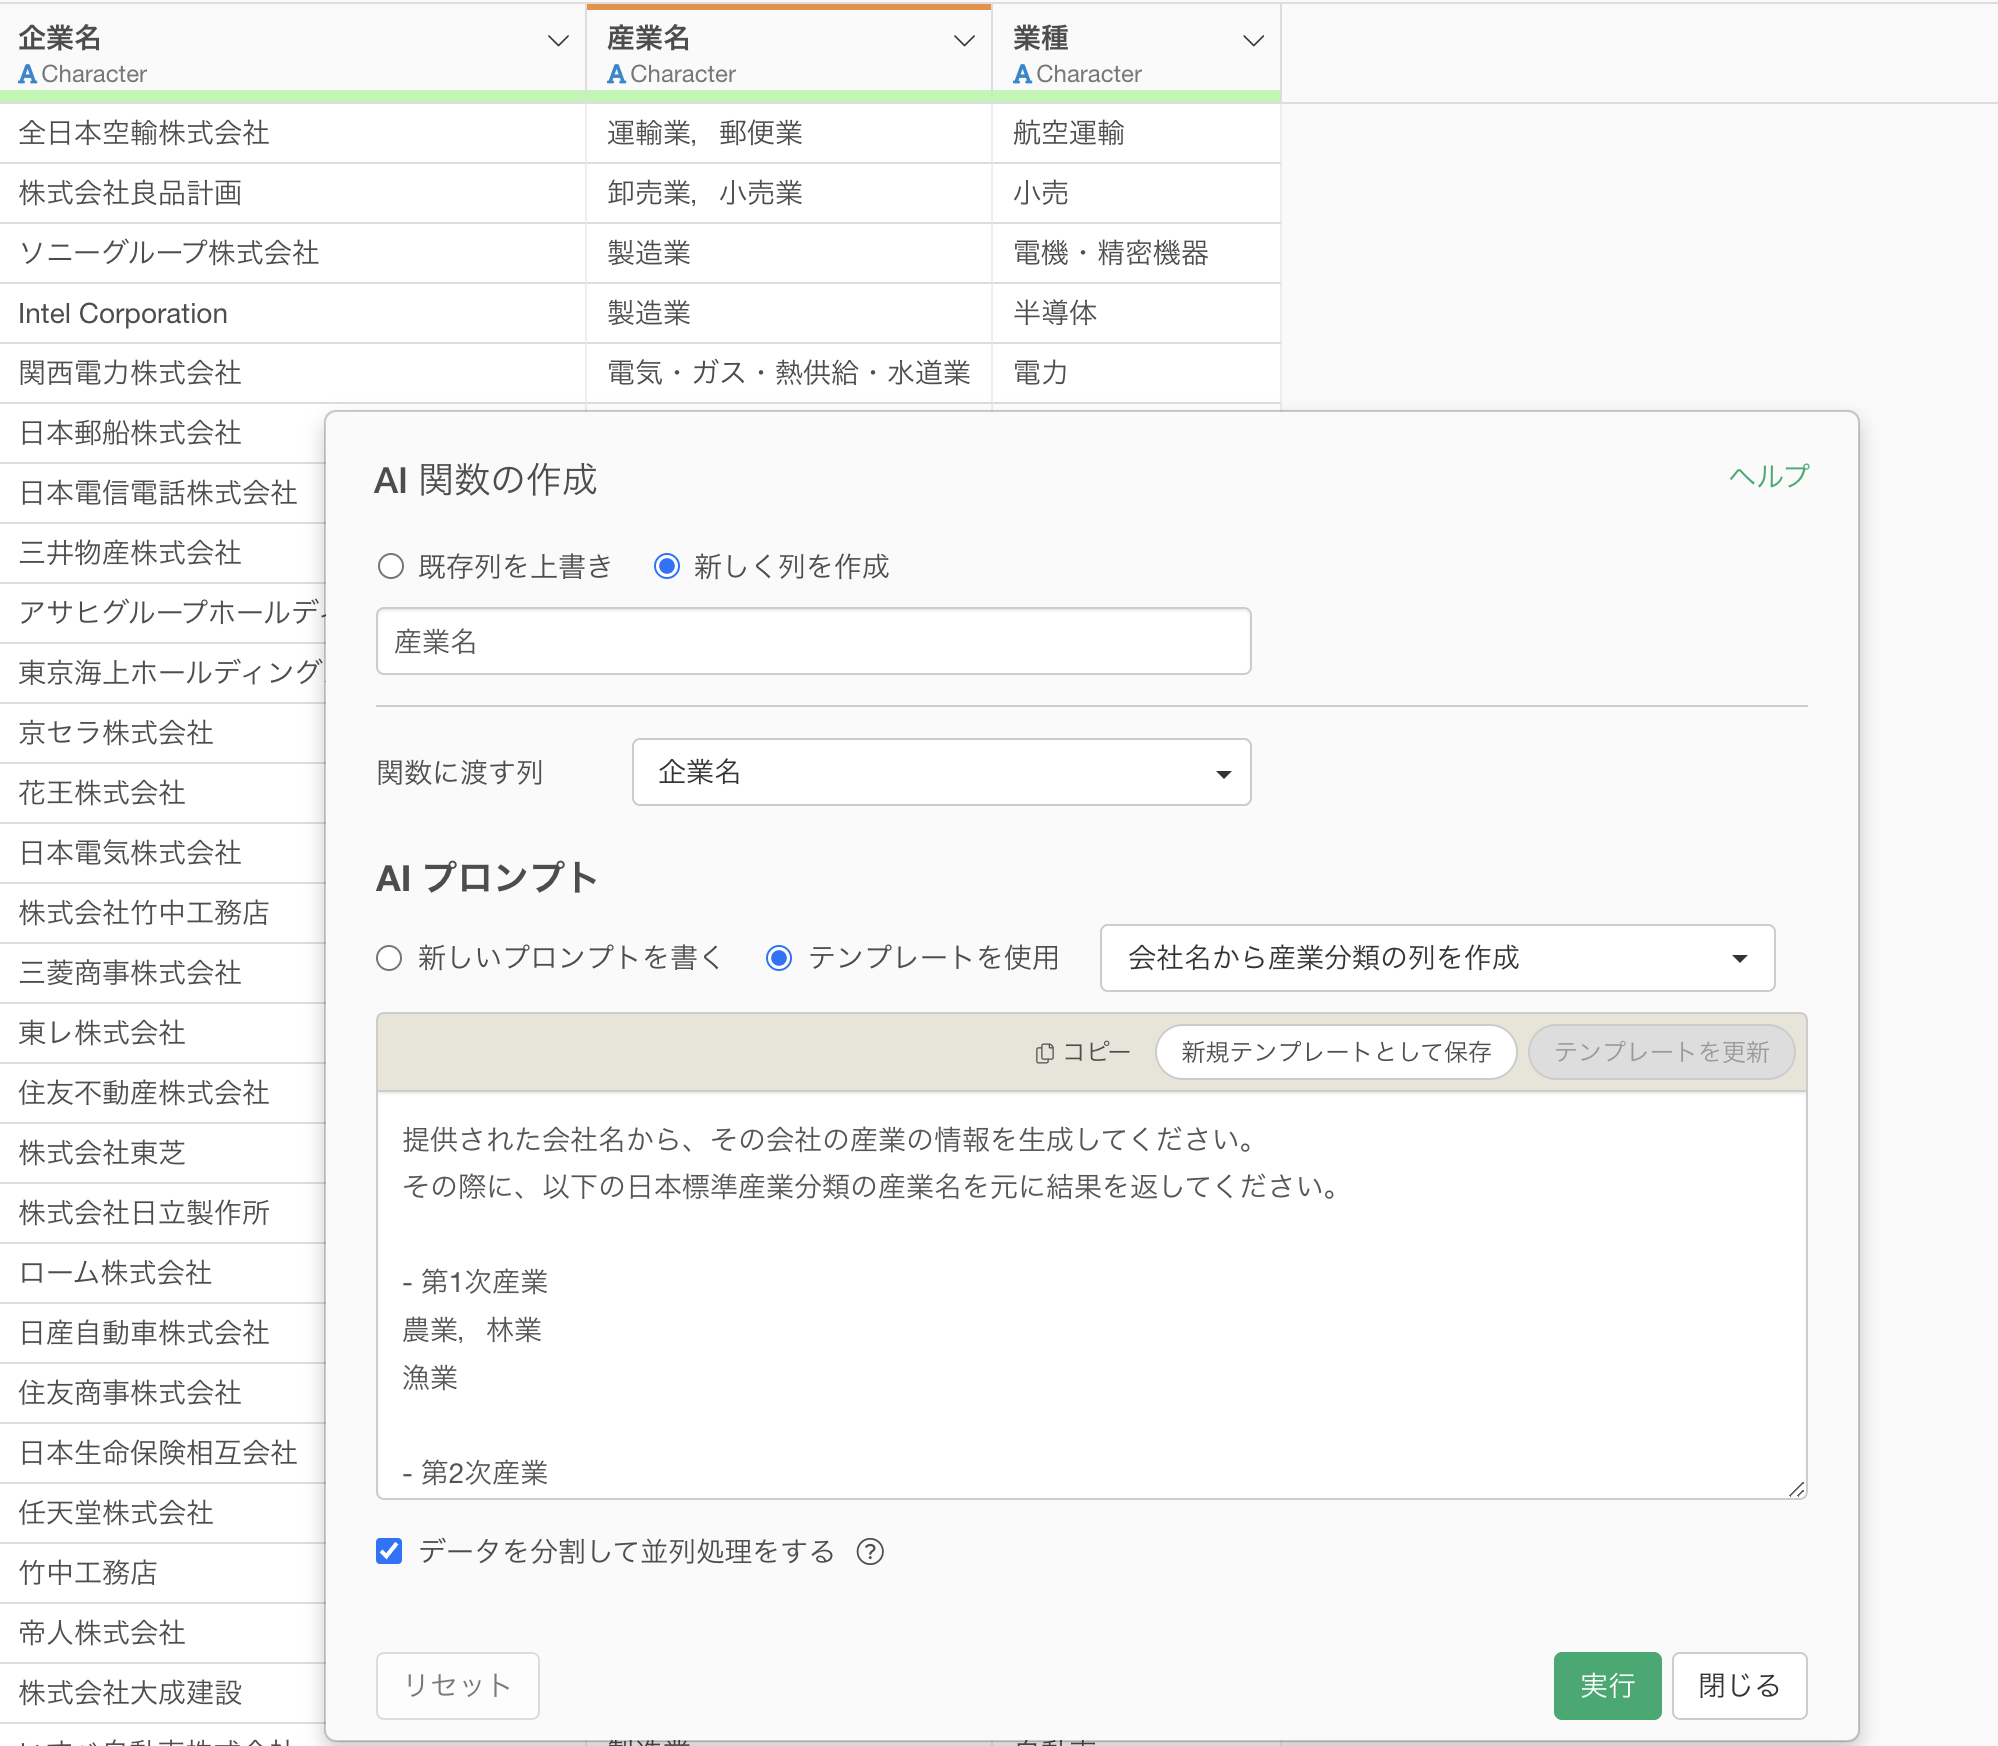Click the new column name field 産業名
This screenshot has height=1746, width=1998.
pyautogui.click(x=813, y=641)
